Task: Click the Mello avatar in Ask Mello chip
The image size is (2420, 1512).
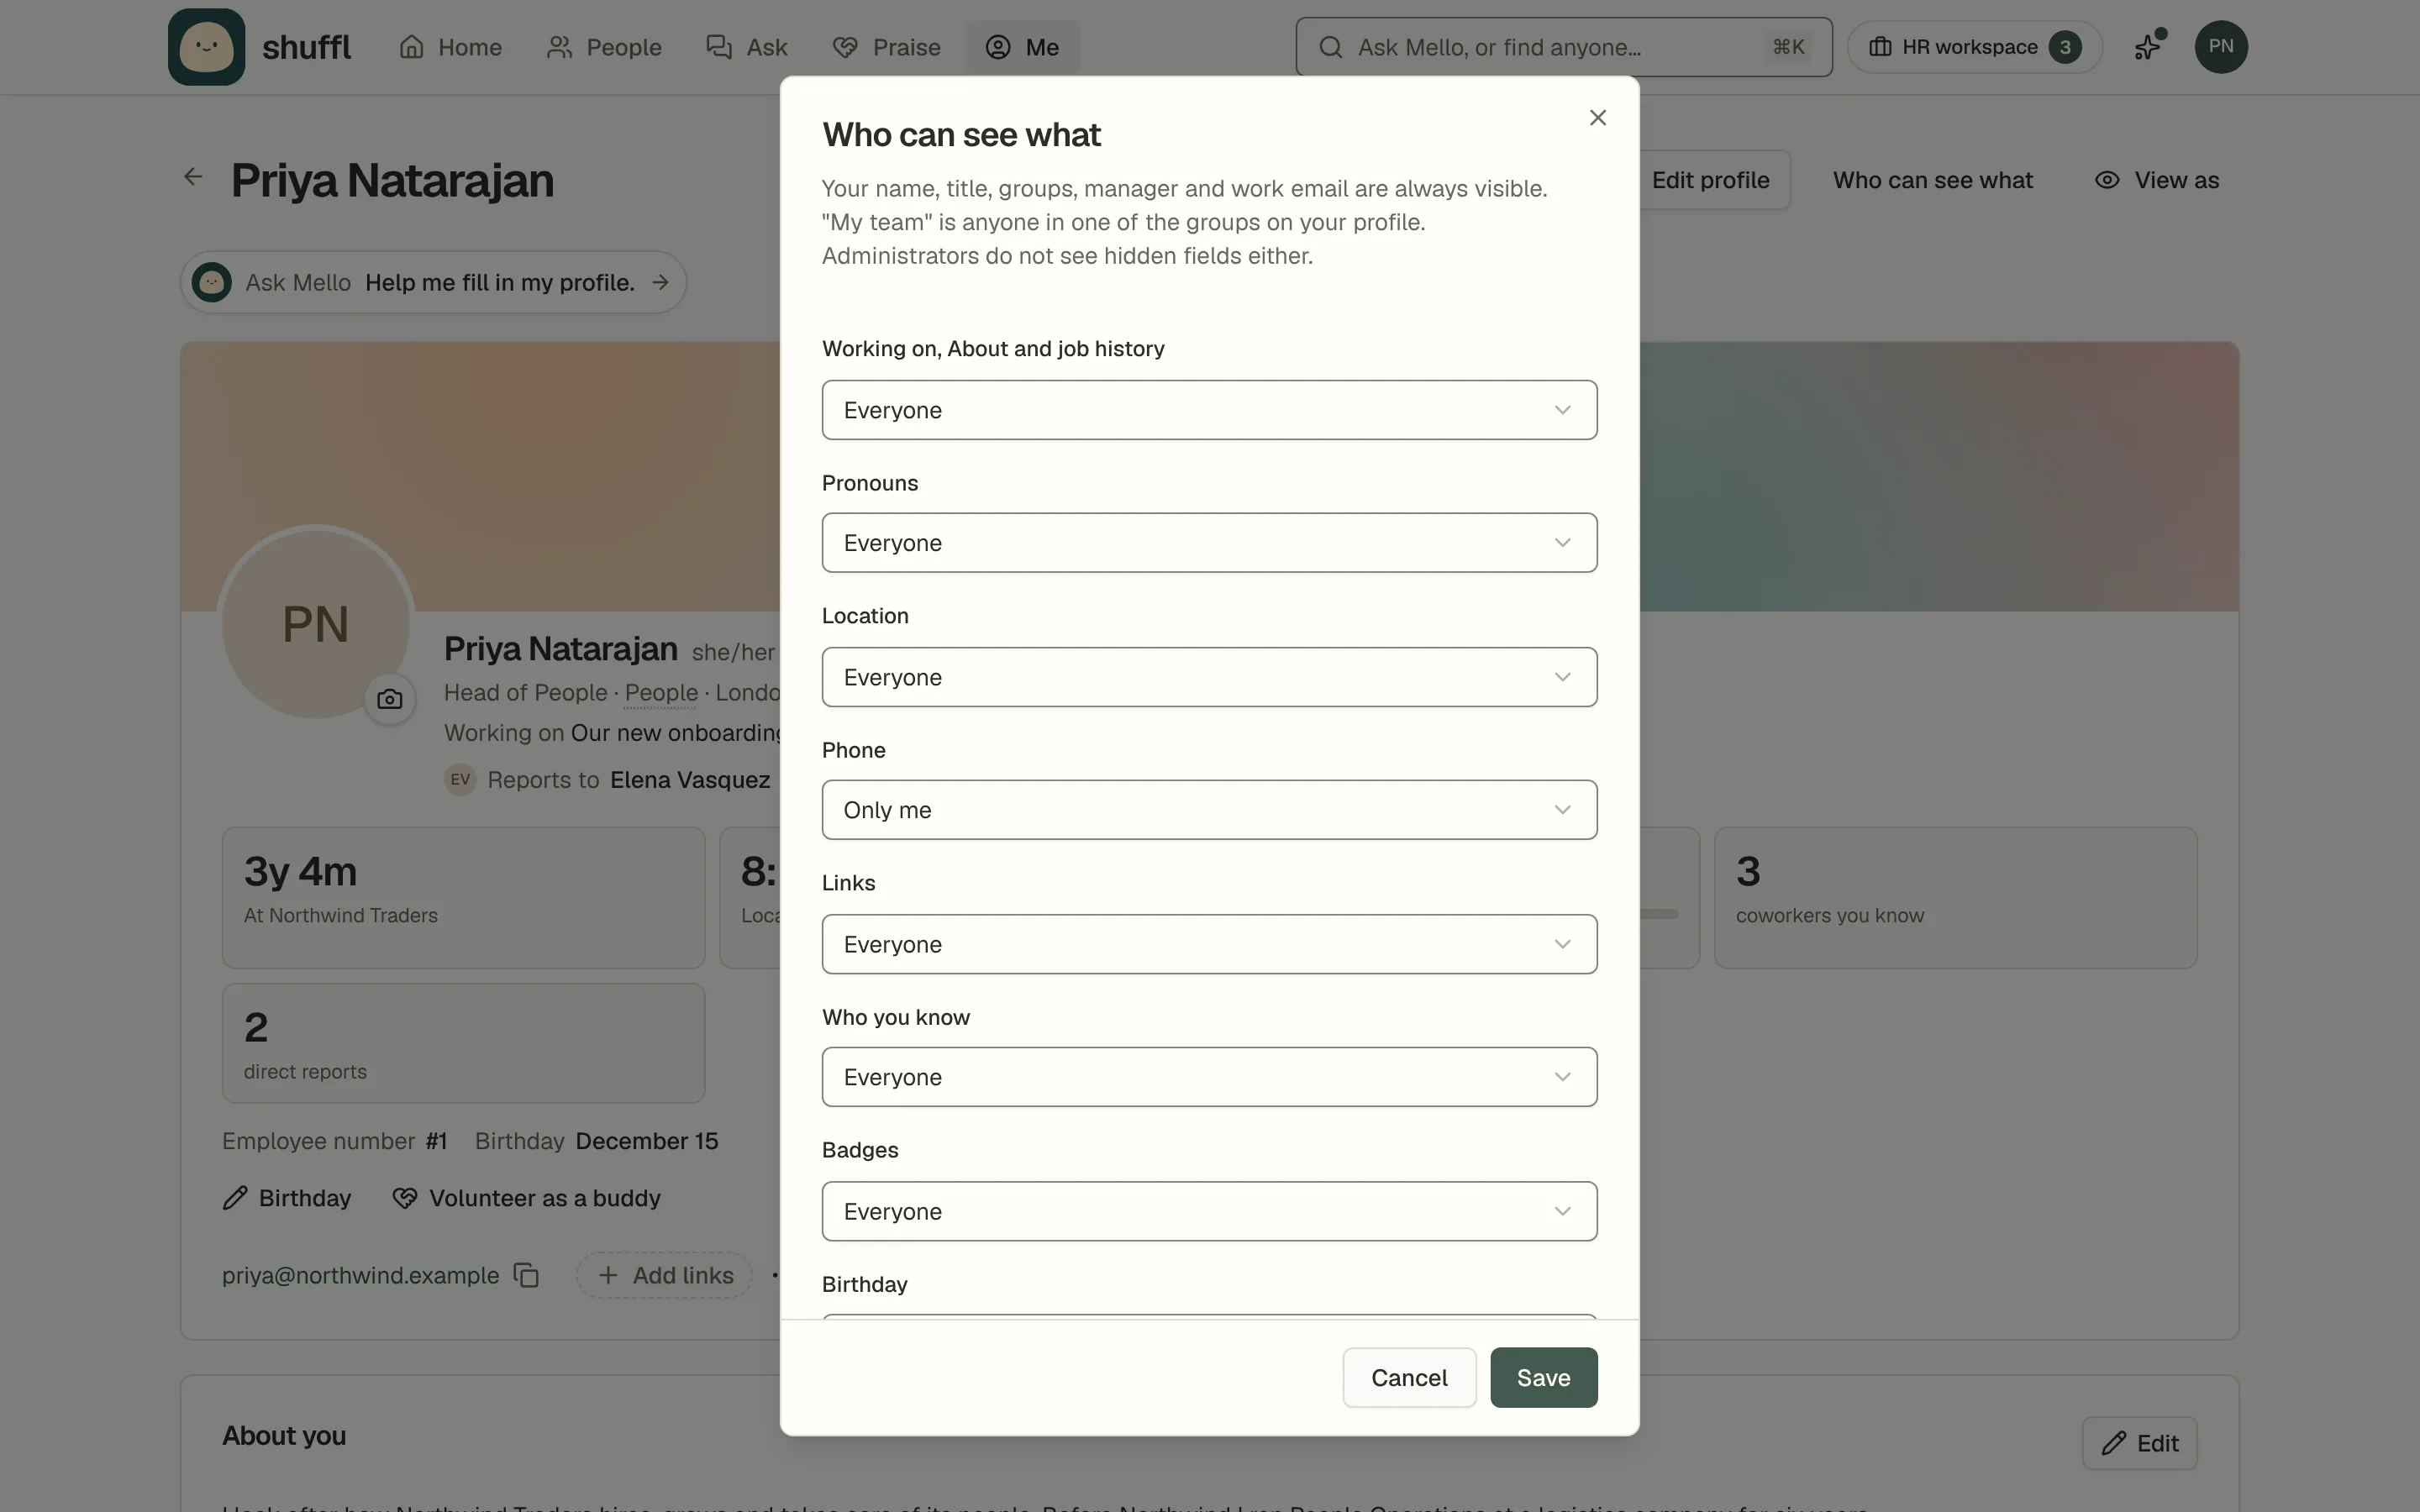Action: click(x=212, y=282)
